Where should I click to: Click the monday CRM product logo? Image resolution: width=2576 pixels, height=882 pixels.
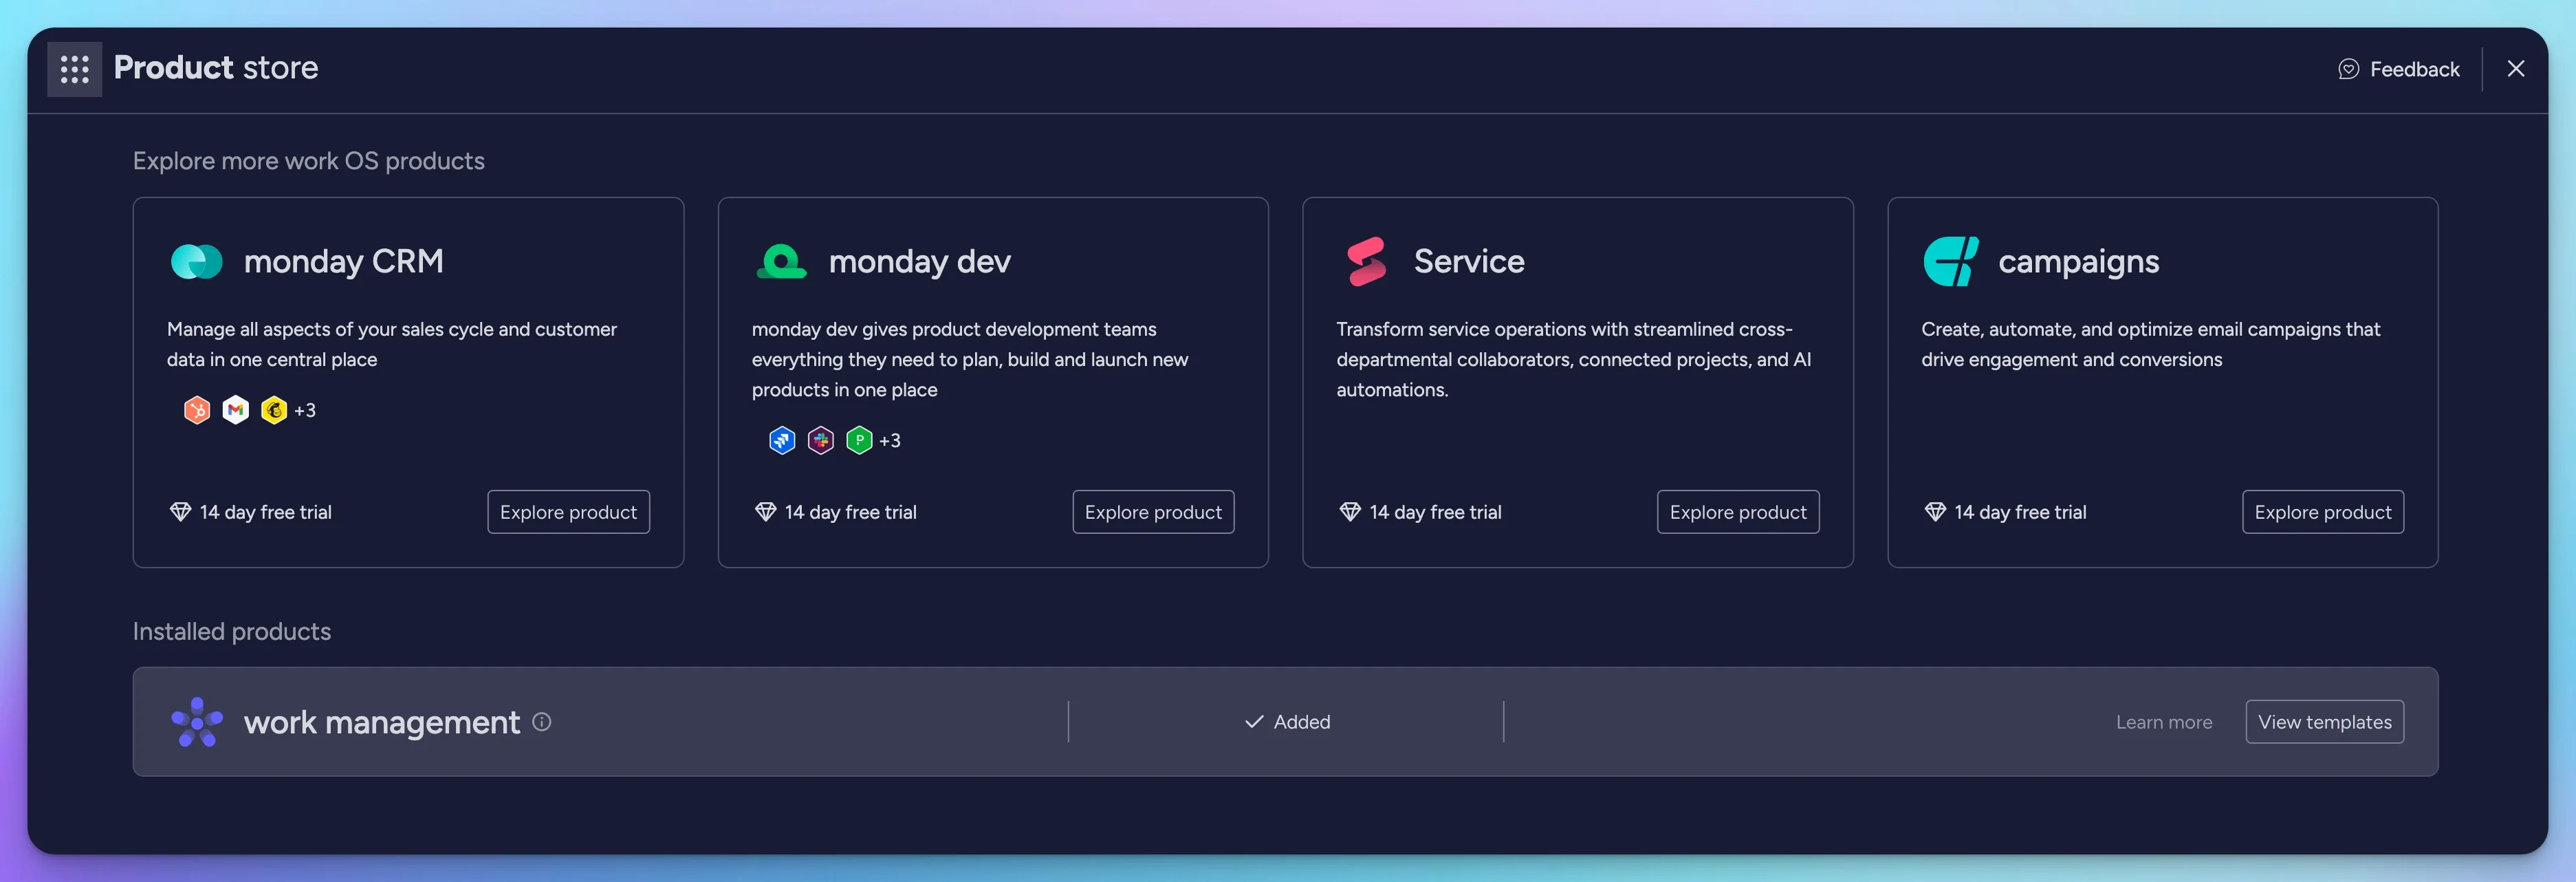pos(196,261)
